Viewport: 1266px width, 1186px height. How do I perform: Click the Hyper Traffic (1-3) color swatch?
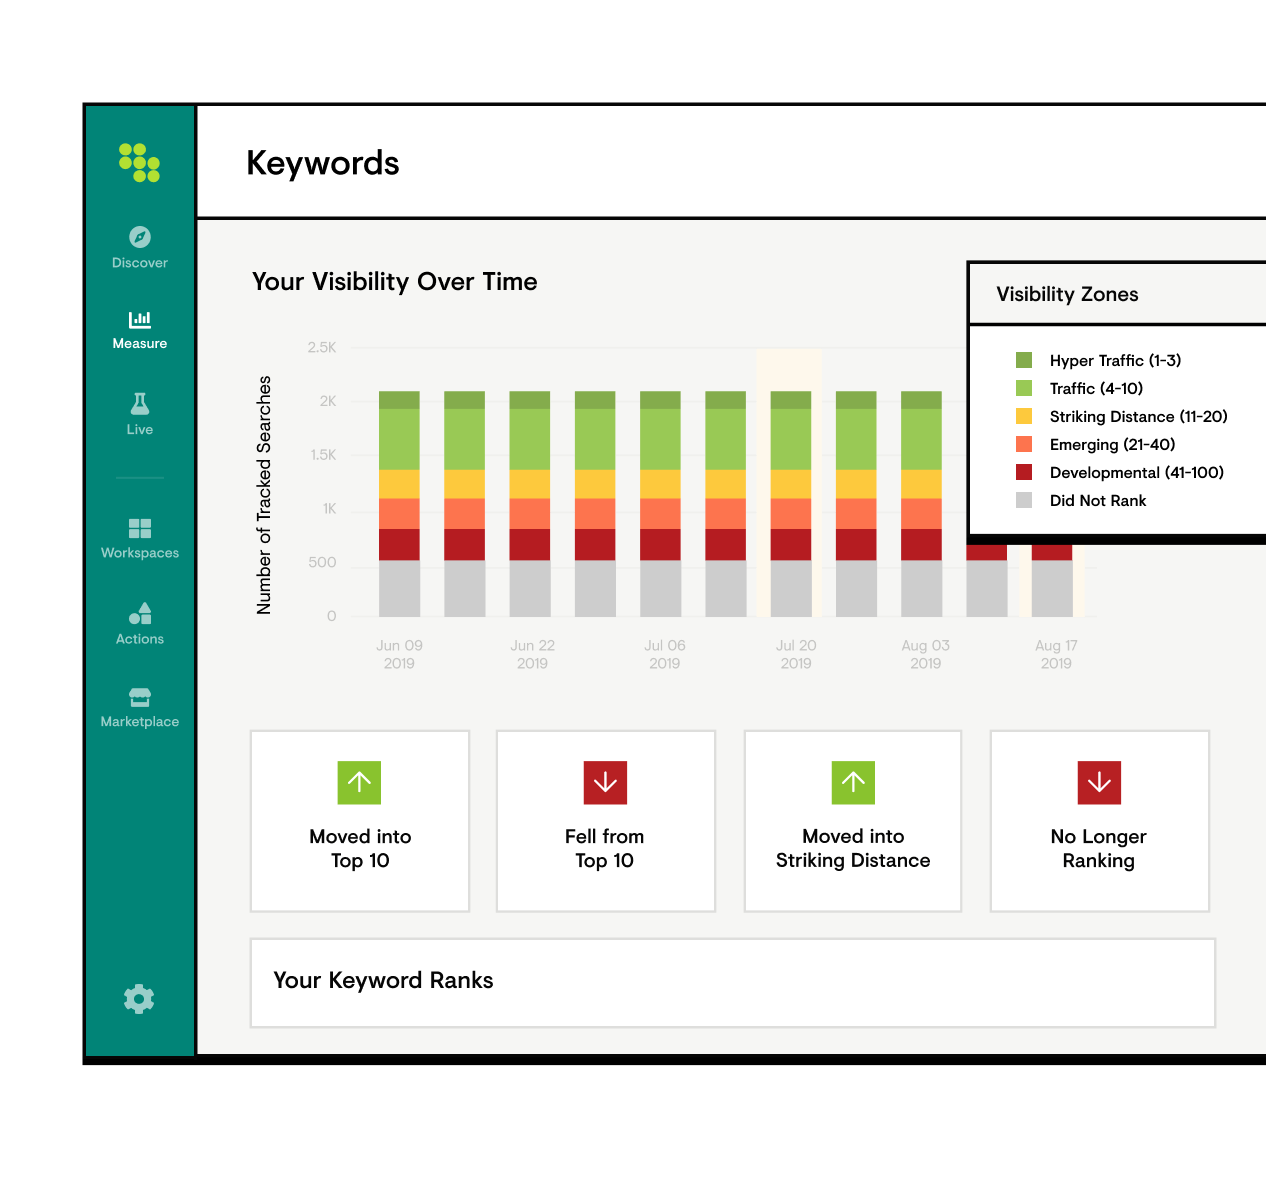(x=1024, y=360)
